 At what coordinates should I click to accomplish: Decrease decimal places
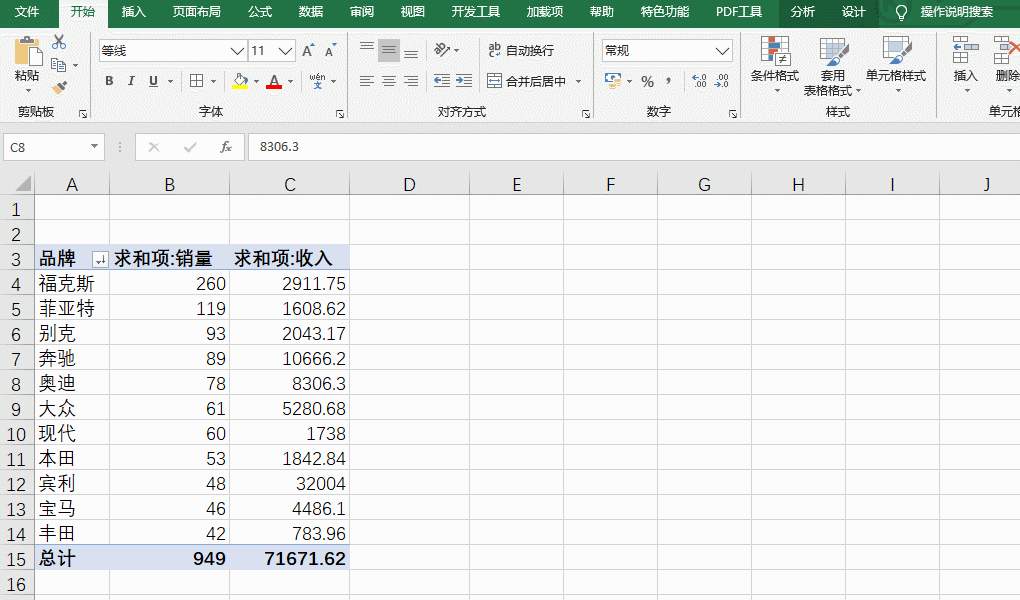(x=721, y=81)
